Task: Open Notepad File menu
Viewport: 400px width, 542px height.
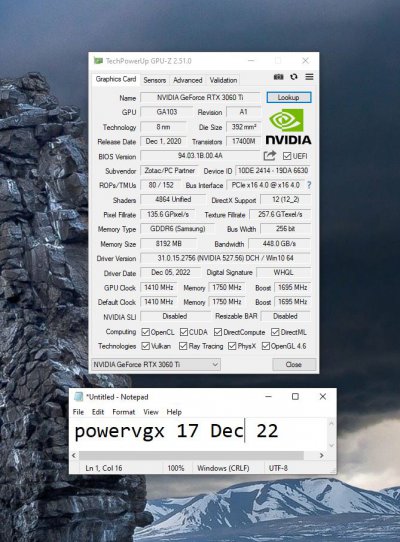Action: point(78,412)
